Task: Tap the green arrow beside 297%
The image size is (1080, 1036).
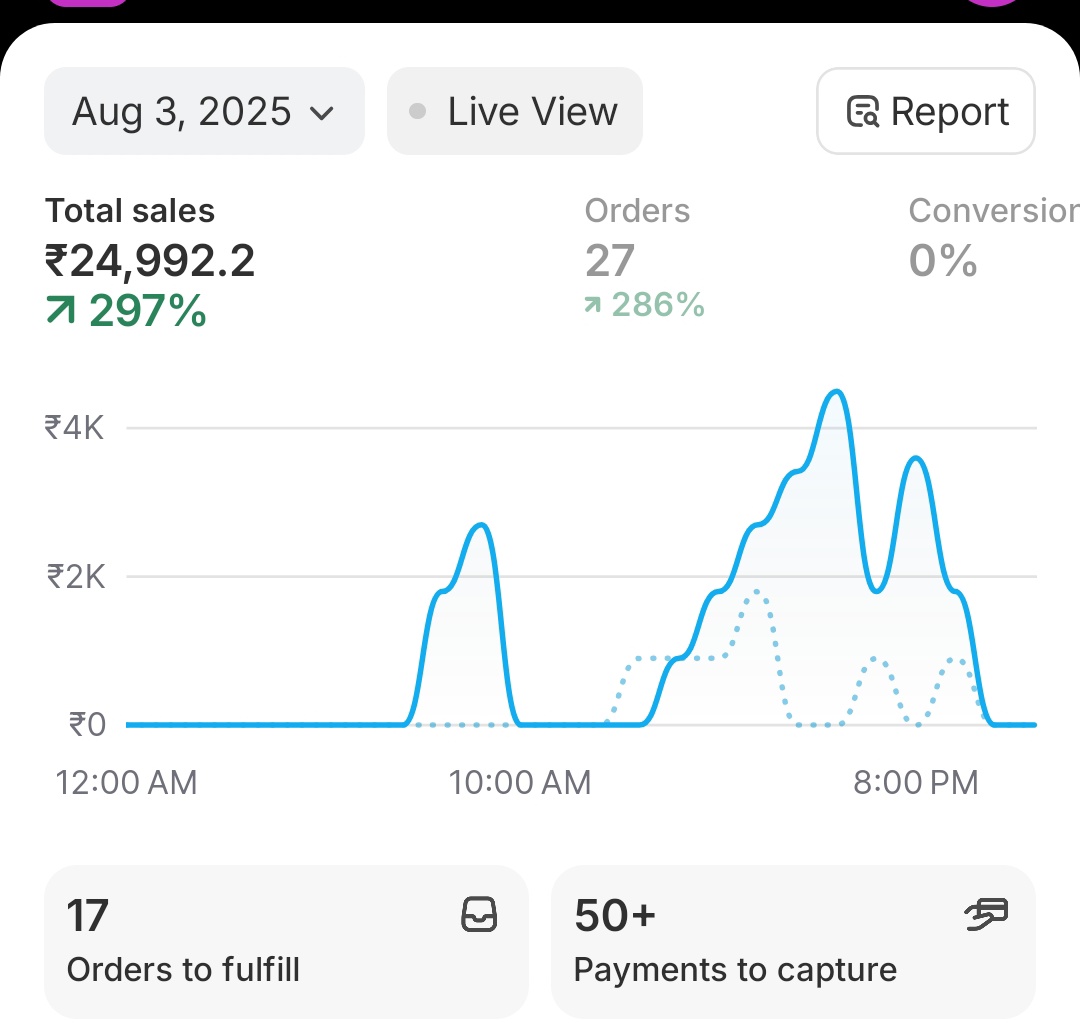Action: pos(61,312)
